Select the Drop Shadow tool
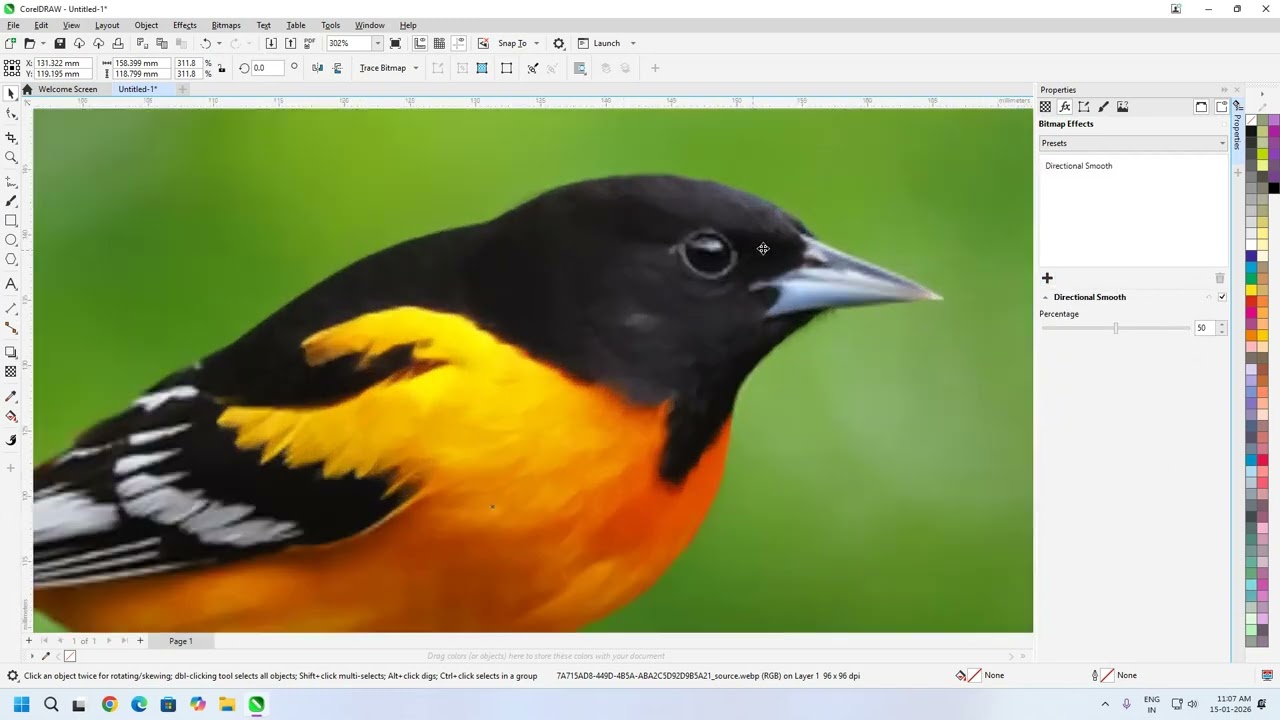 pyautogui.click(x=11, y=352)
